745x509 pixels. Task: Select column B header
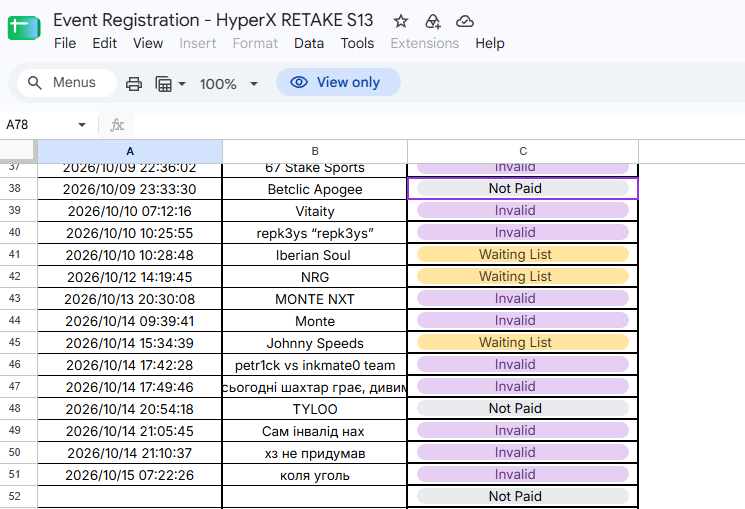[315, 152]
